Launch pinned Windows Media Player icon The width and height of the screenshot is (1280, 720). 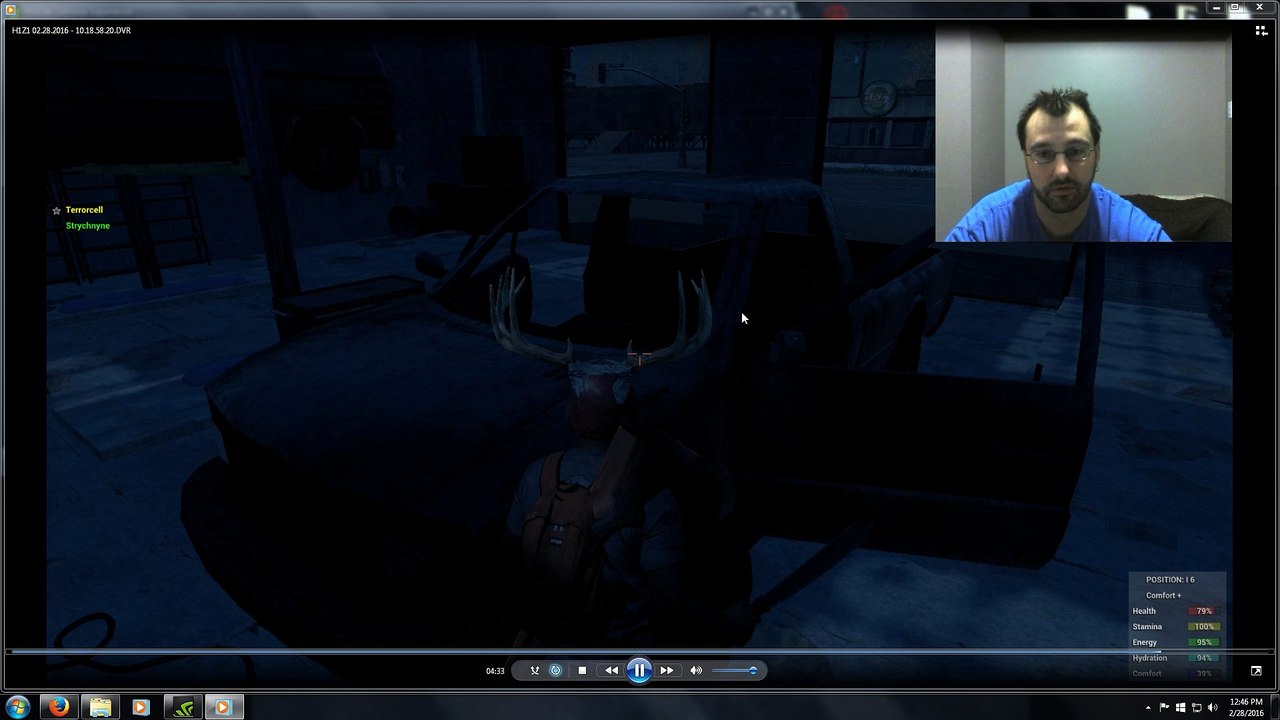click(x=141, y=707)
